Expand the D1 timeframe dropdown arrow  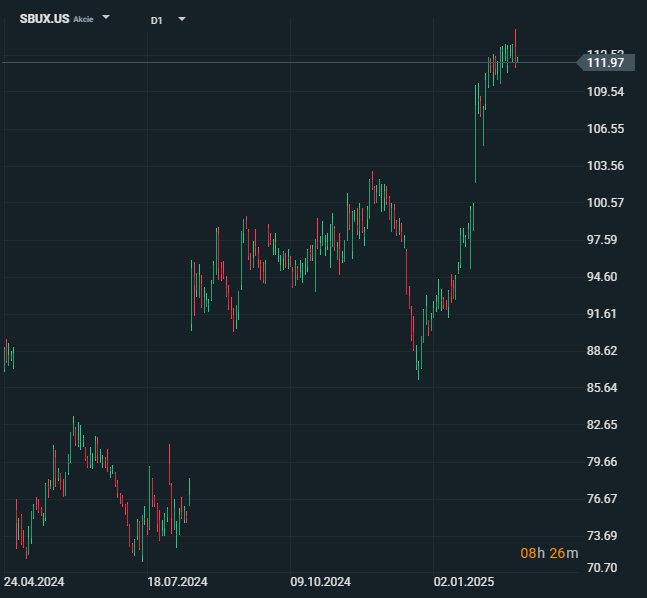[182, 19]
